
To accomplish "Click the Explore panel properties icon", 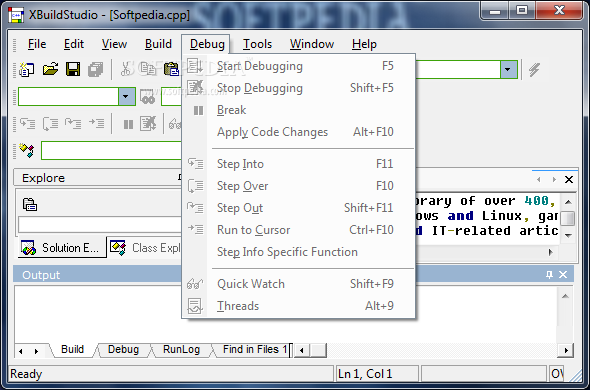I will tap(30, 204).
